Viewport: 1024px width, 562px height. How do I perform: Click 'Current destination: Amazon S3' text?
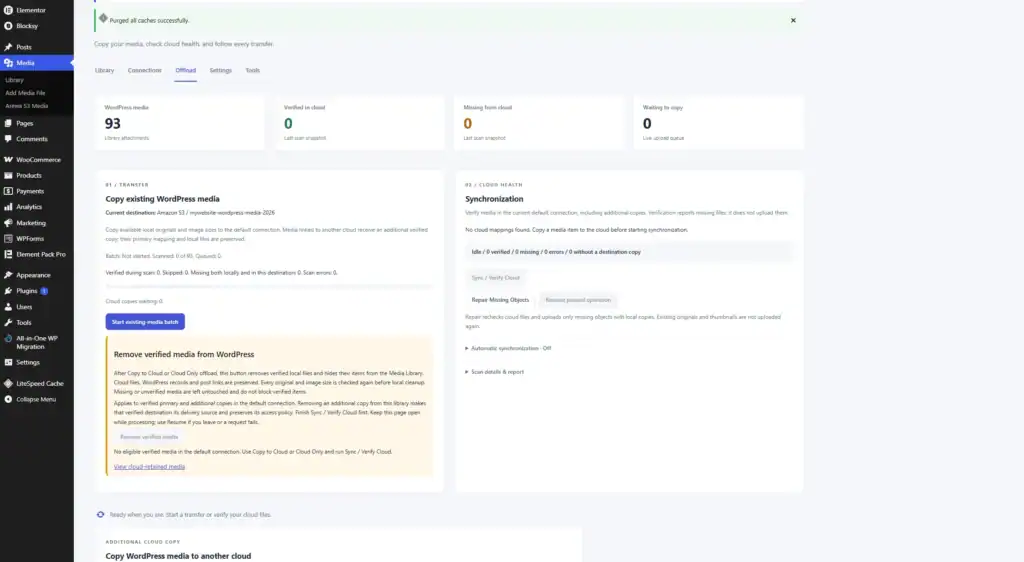[190, 213]
